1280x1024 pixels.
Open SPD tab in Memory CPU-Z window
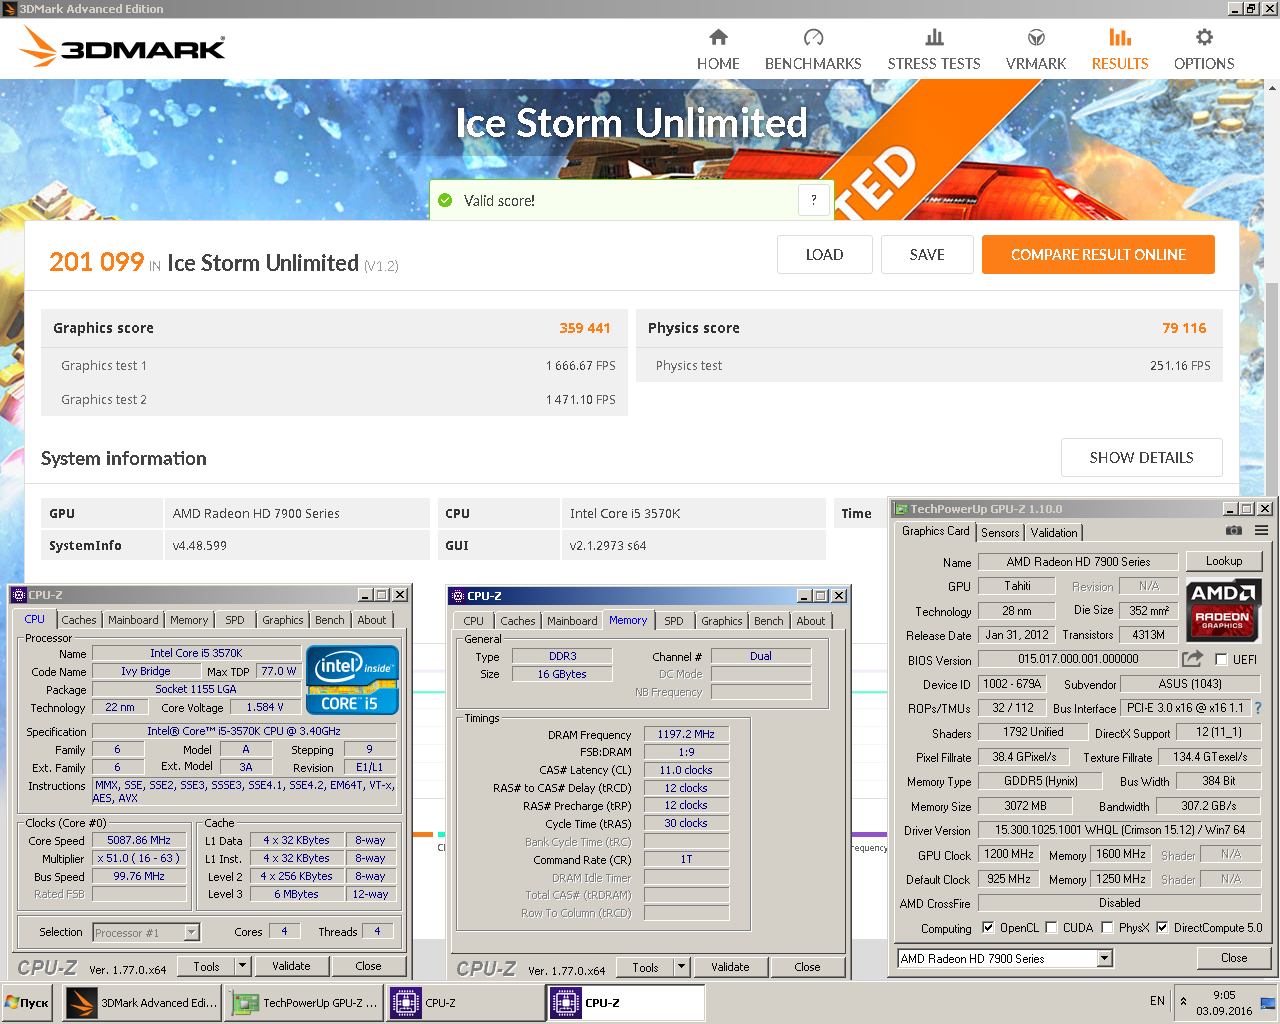[x=674, y=621]
